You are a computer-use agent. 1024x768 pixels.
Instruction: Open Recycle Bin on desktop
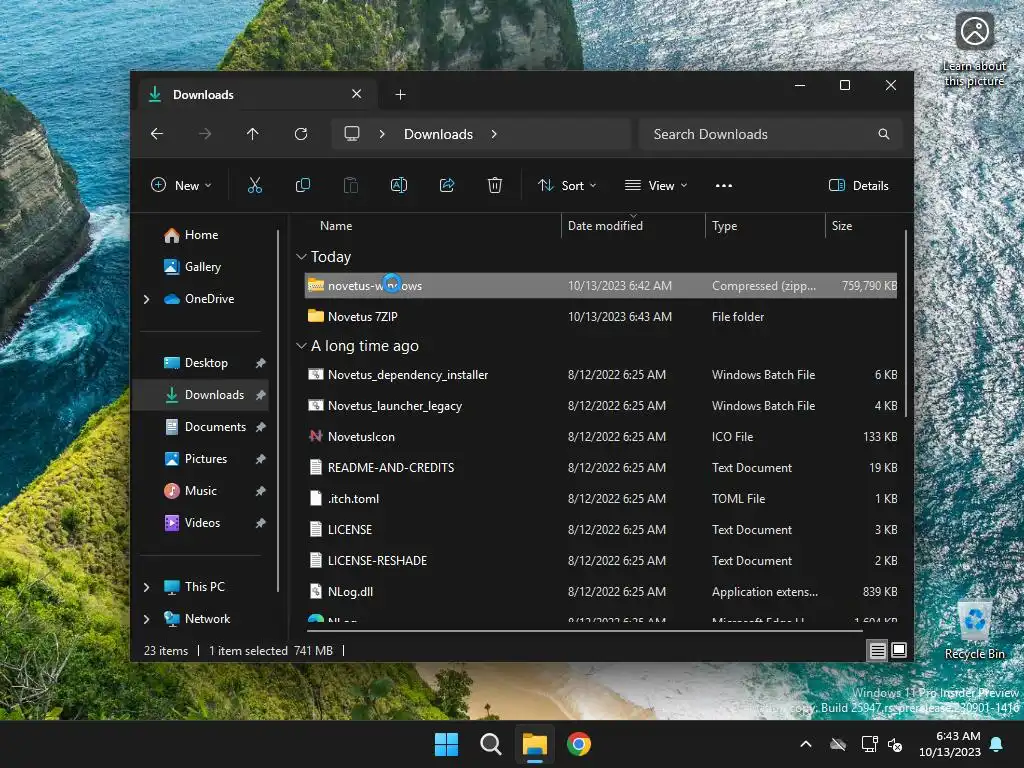(974, 630)
